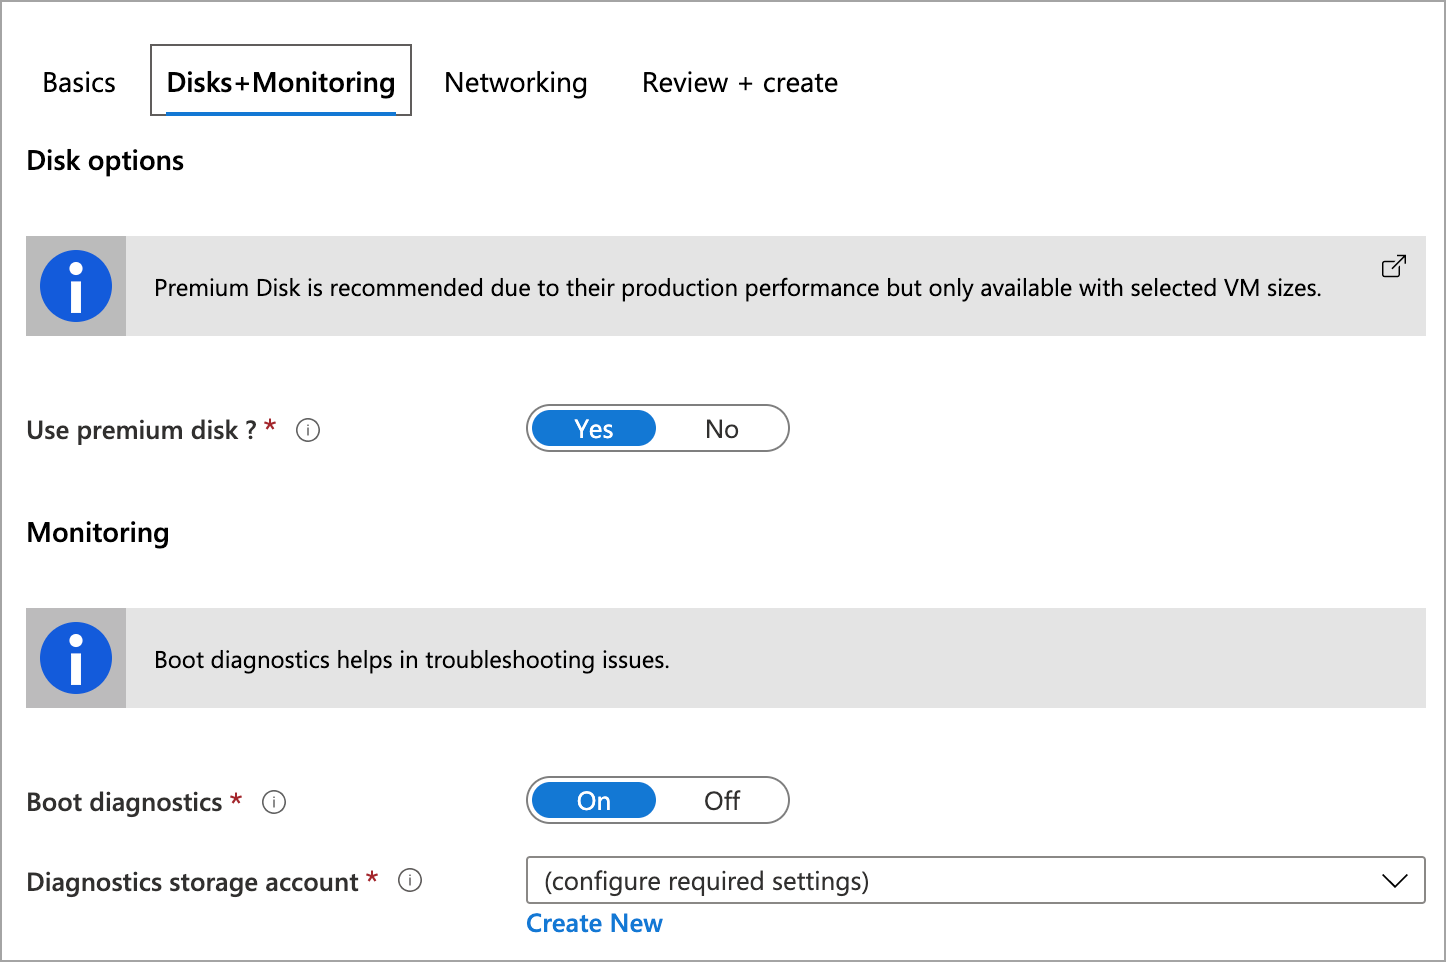Select No for Use premium disk
This screenshot has height=962, width=1446.
[722, 428]
